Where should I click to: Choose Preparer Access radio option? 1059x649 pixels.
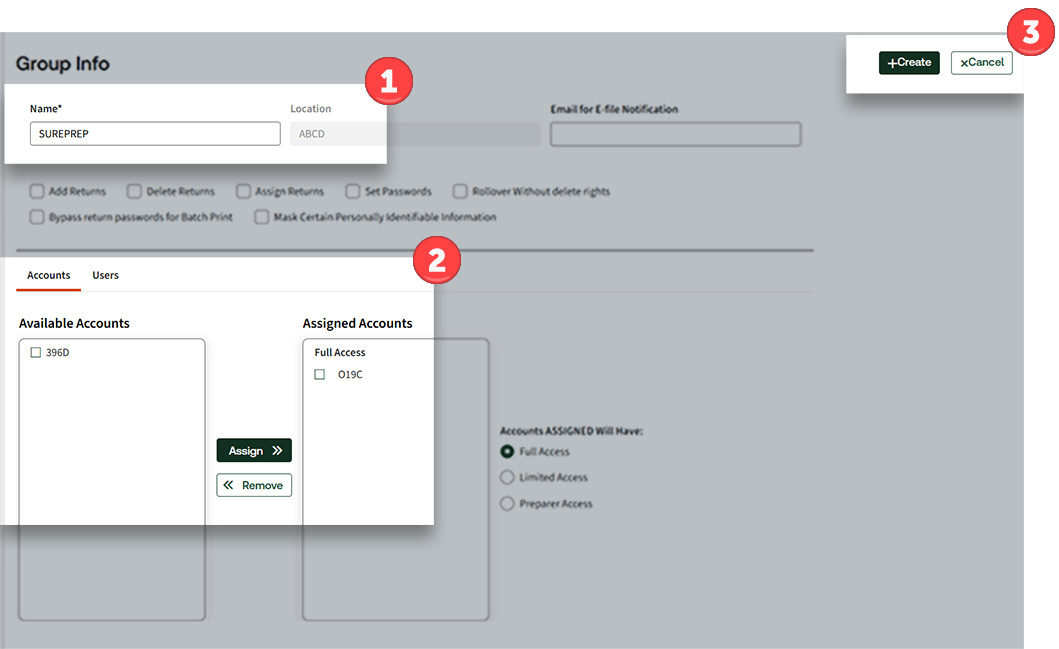tap(507, 504)
